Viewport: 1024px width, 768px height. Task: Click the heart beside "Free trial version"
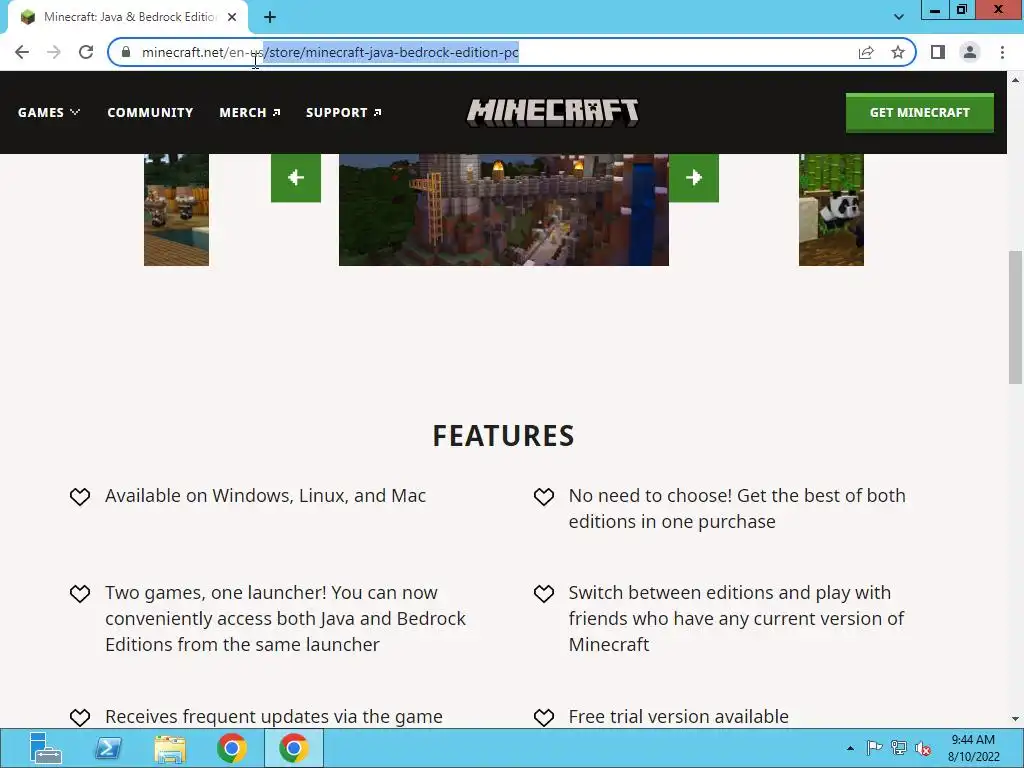tap(543, 718)
